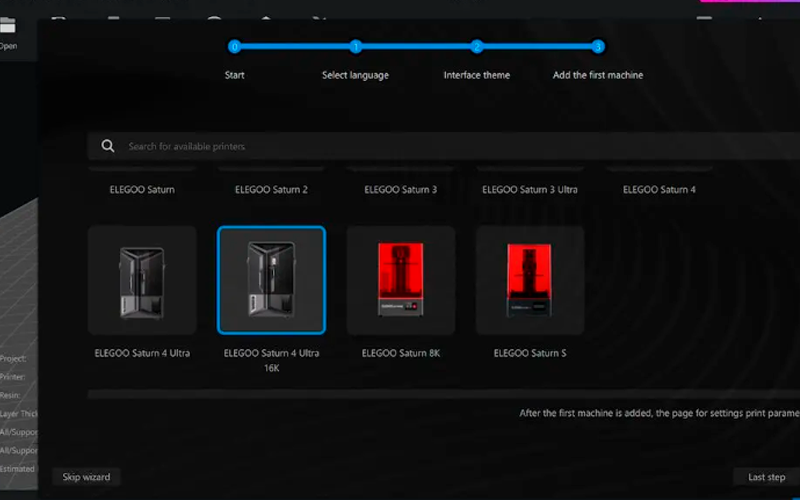Go back with the Last step button
800x500 pixels.
(x=766, y=477)
